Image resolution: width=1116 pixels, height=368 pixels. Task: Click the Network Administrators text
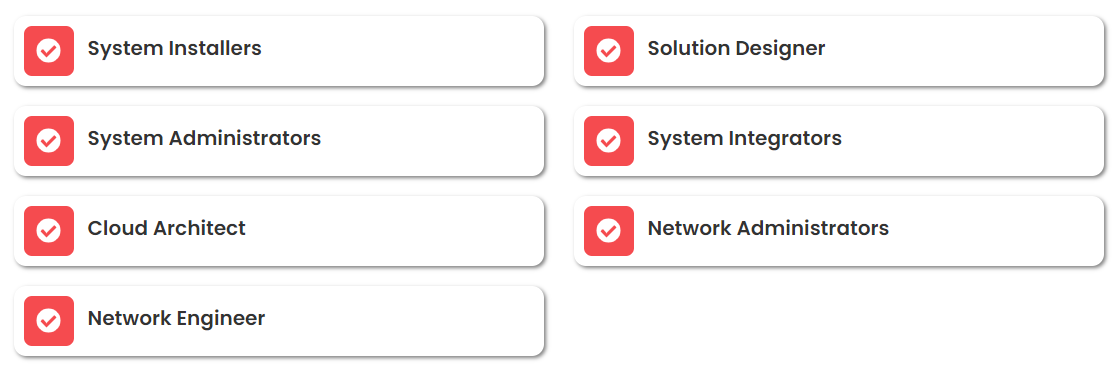tap(768, 228)
